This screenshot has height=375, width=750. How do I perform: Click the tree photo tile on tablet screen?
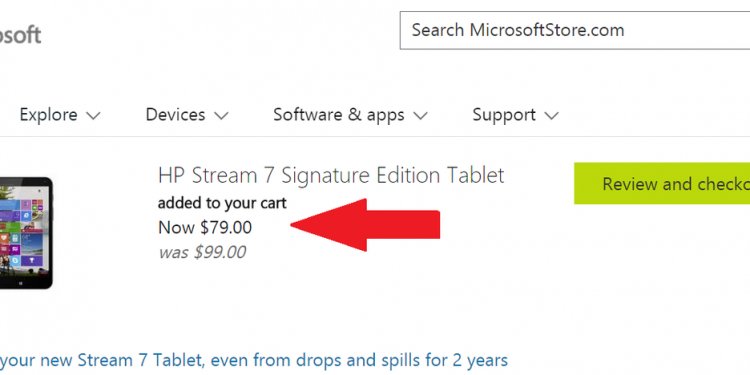pyautogui.click(x=7, y=192)
